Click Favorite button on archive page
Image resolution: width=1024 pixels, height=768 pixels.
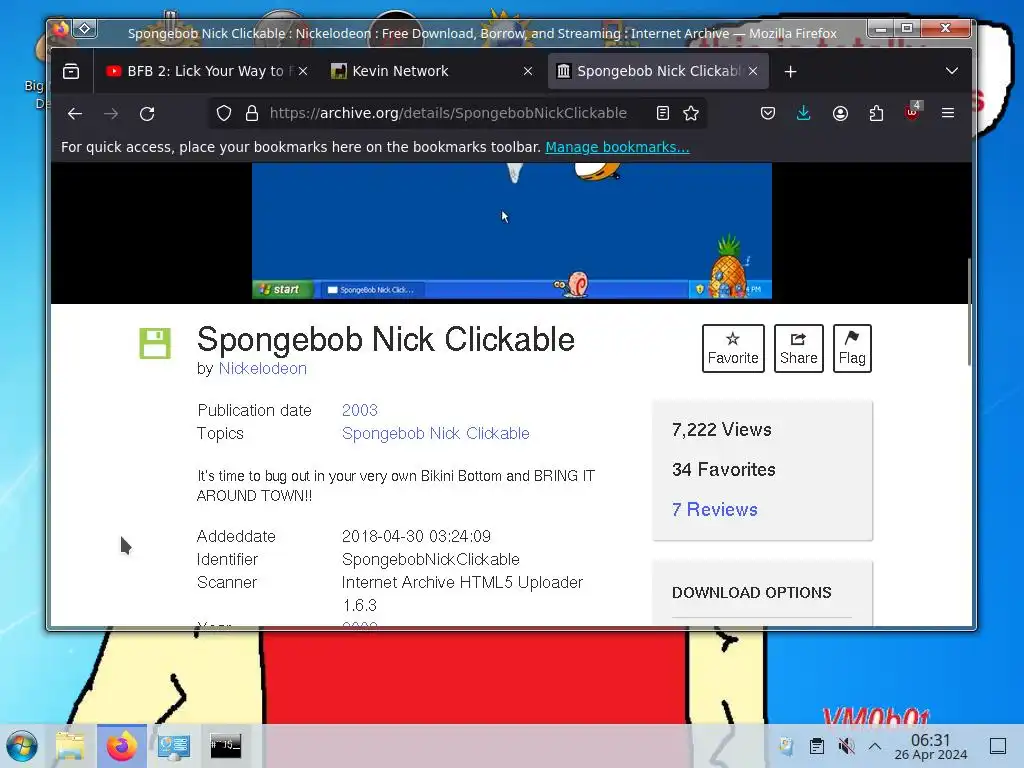coord(733,348)
